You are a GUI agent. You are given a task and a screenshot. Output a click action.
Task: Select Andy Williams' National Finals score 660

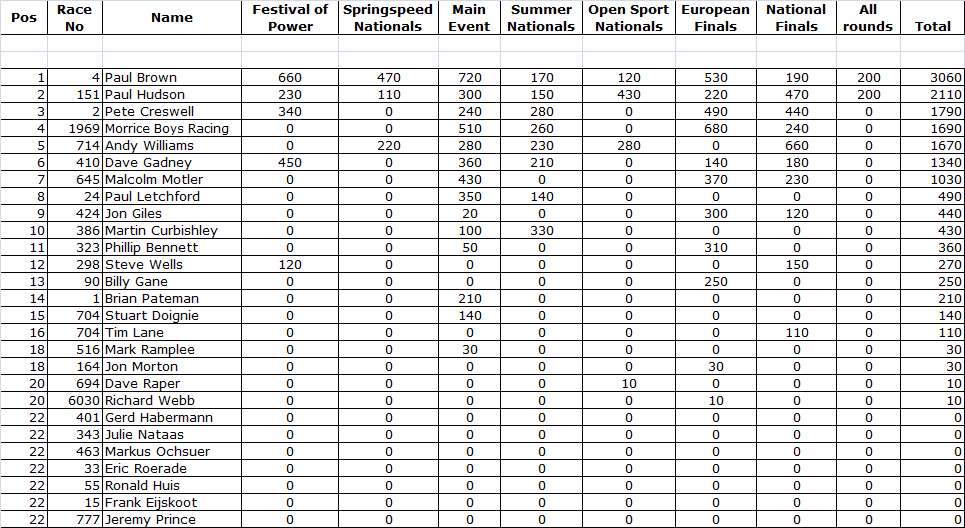coord(796,145)
